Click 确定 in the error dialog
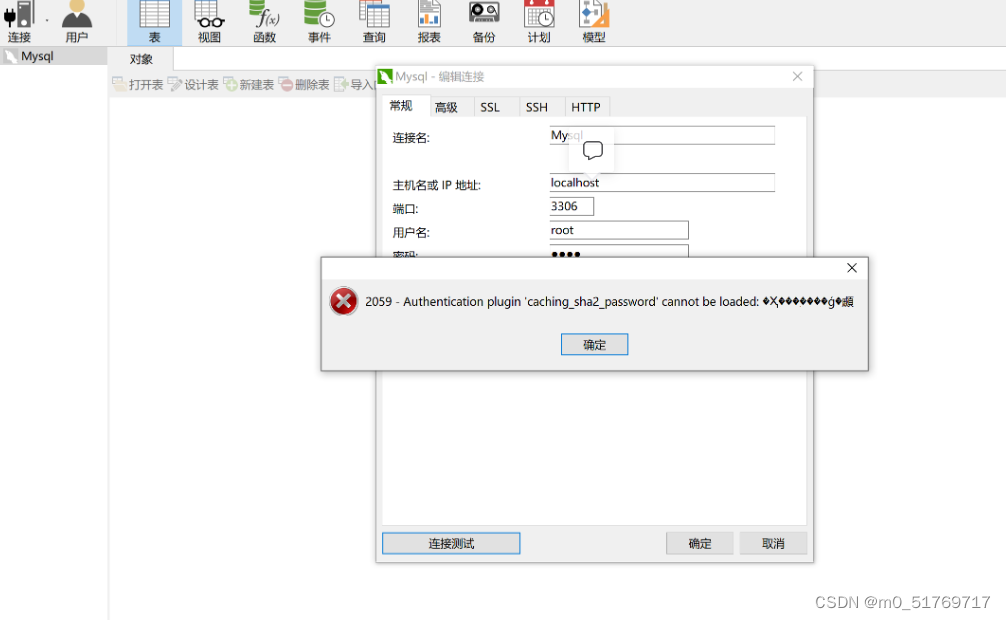The width and height of the screenshot is (1006, 620). (x=594, y=345)
